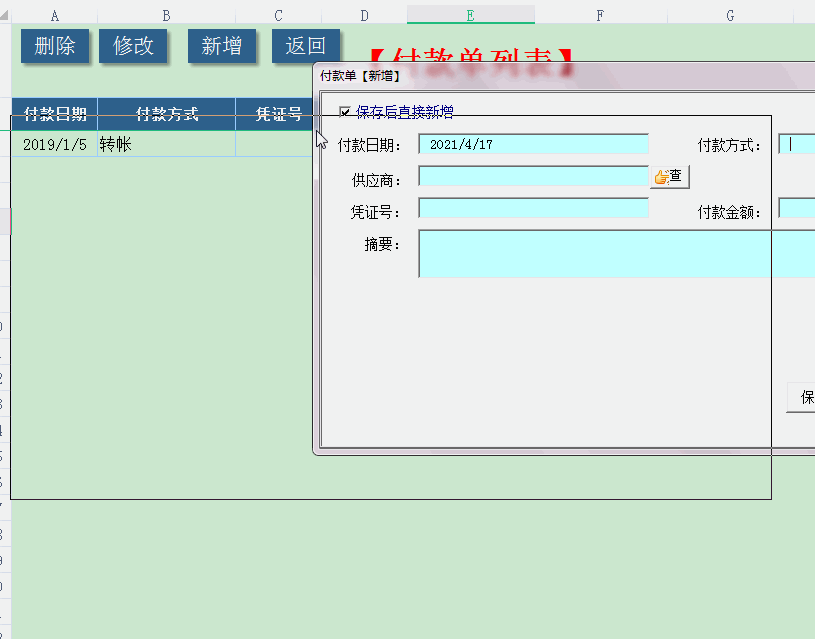Click the 凭证号 table header cell
Screen dimensions: 815x639
[274, 114]
